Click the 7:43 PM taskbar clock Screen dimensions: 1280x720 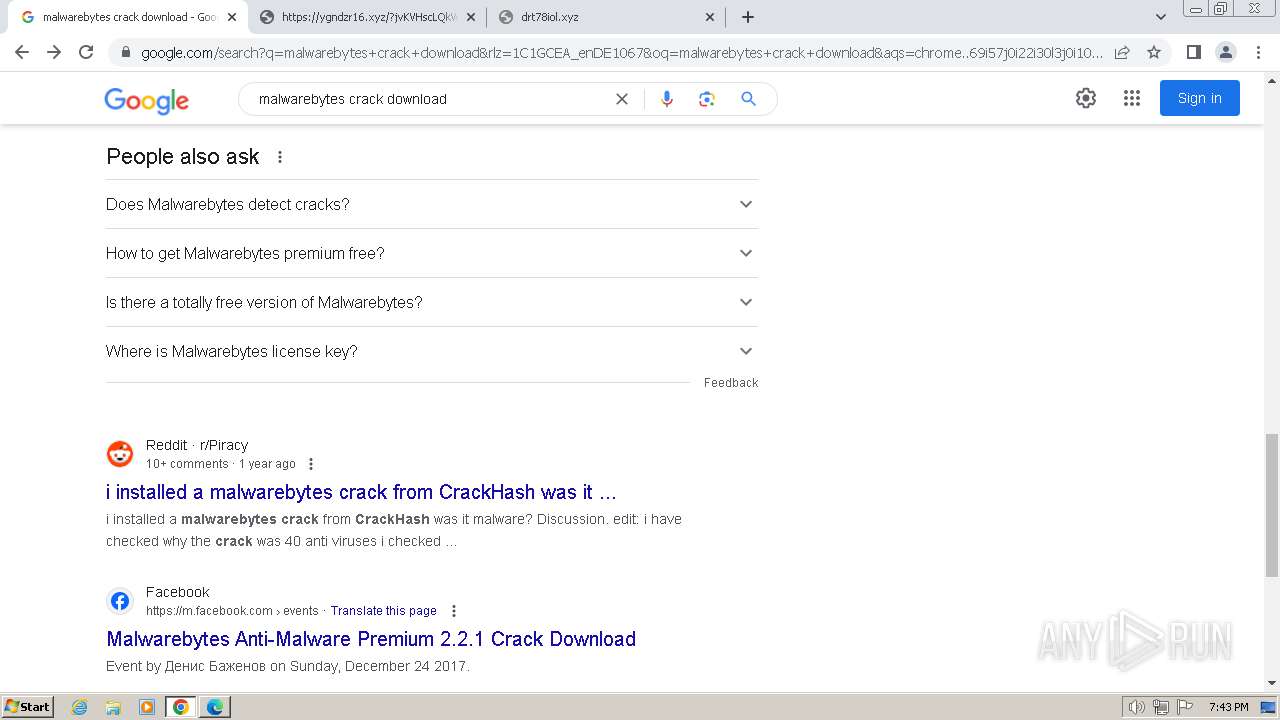pyautogui.click(x=1228, y=707)
